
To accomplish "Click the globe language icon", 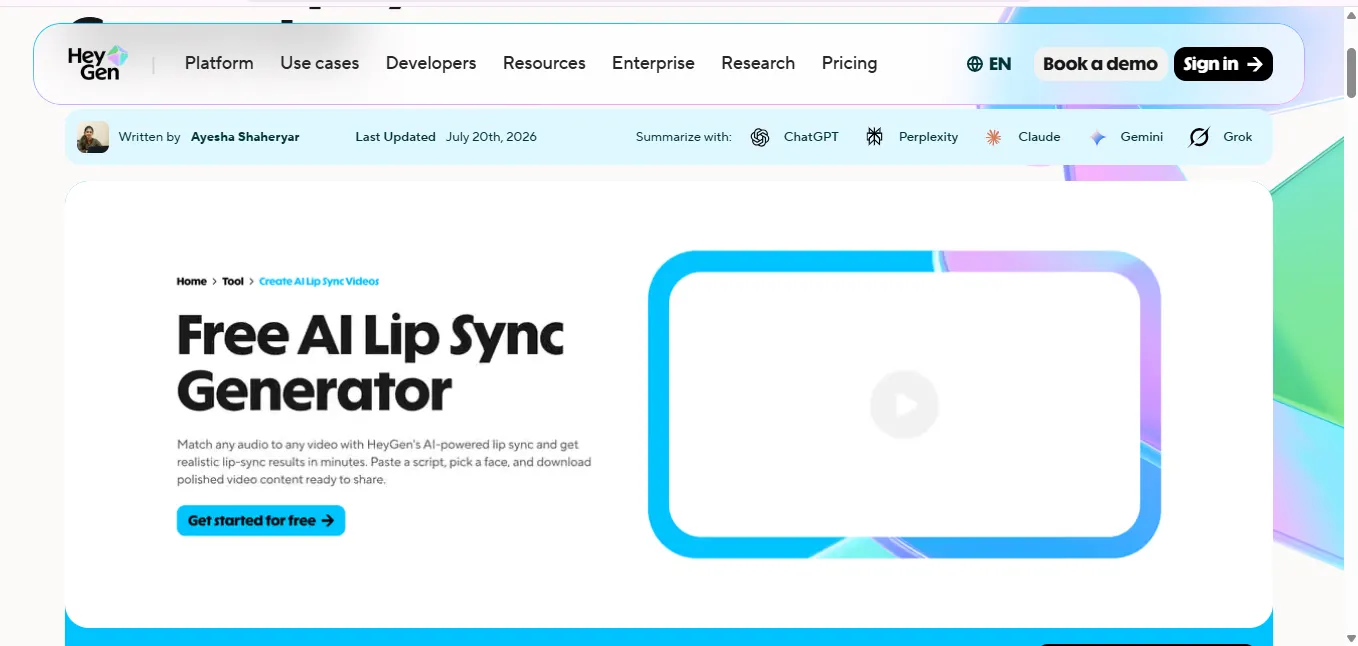I will (975, 64).
